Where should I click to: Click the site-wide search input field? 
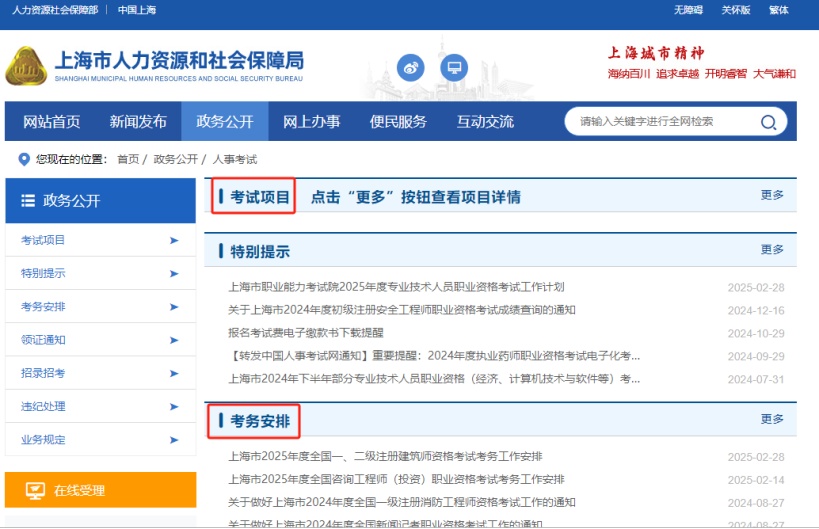(x=660, y=122)
